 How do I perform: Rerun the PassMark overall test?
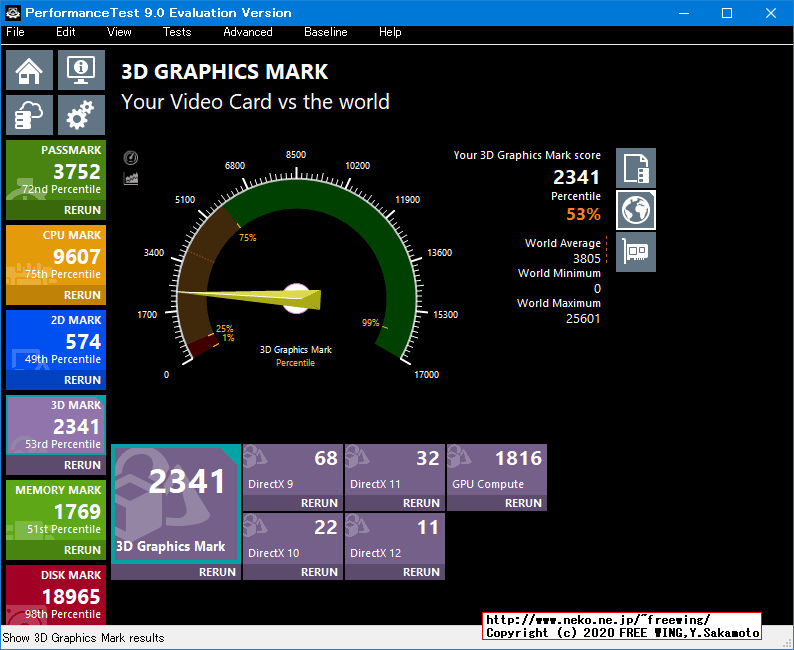(x=82, y=210)
